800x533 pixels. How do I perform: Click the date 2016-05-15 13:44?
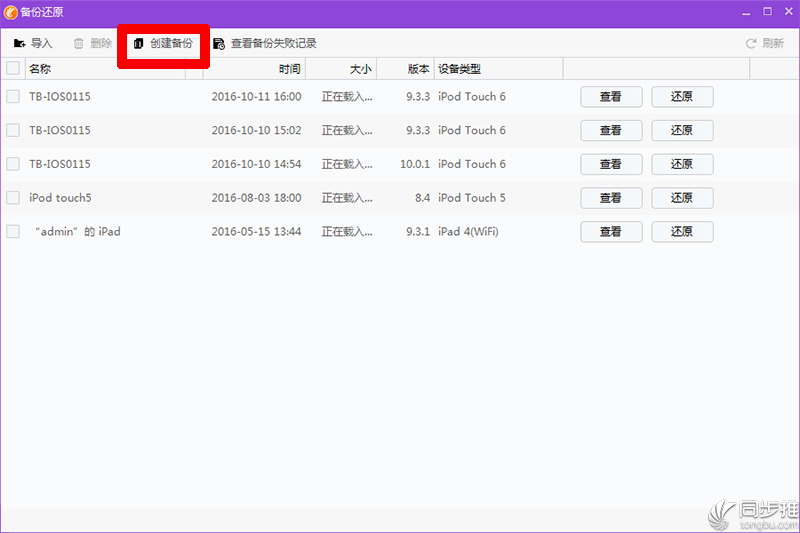coord(256,231)
